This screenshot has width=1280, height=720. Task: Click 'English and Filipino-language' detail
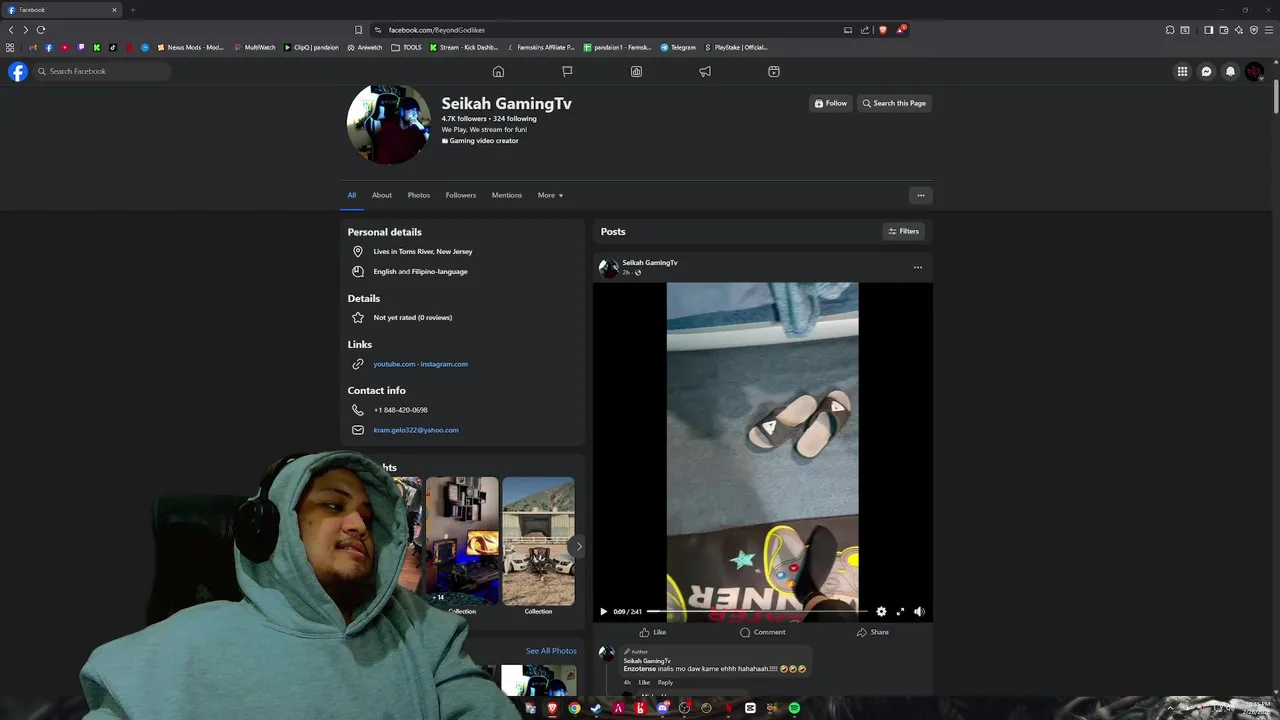tap(420, 271)
